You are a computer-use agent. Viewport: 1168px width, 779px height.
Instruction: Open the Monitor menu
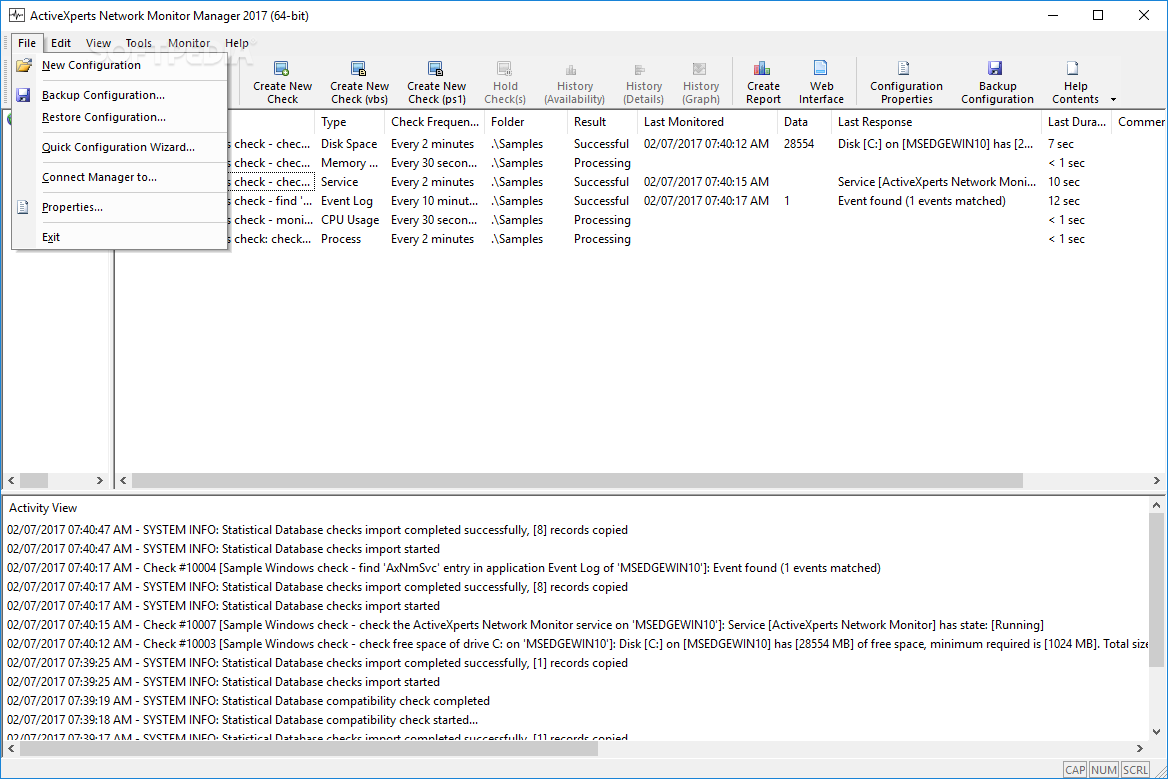tap(189, 43)
